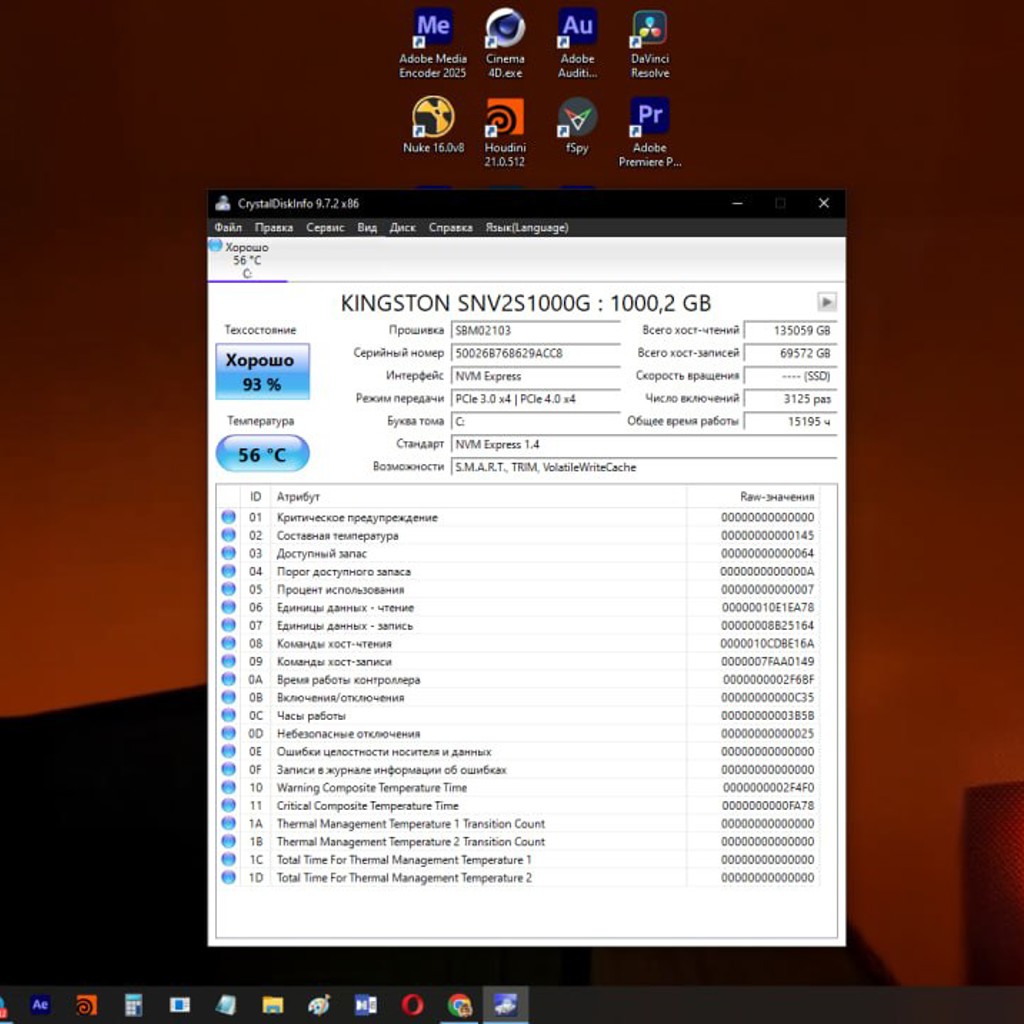The height and width of the screenshot is (1024, 1024).
Task: Click the active CrystalDiskInfo taskbar icon
Action: pyautogui.click(x=505, y=1004)
